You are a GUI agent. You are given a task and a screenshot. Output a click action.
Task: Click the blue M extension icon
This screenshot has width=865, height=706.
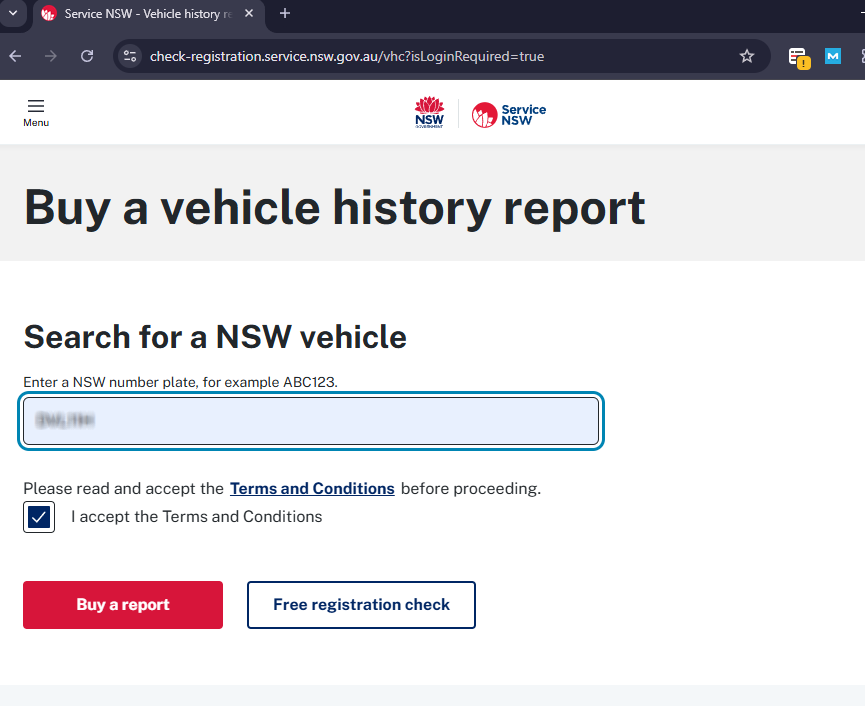coord(832,56)
